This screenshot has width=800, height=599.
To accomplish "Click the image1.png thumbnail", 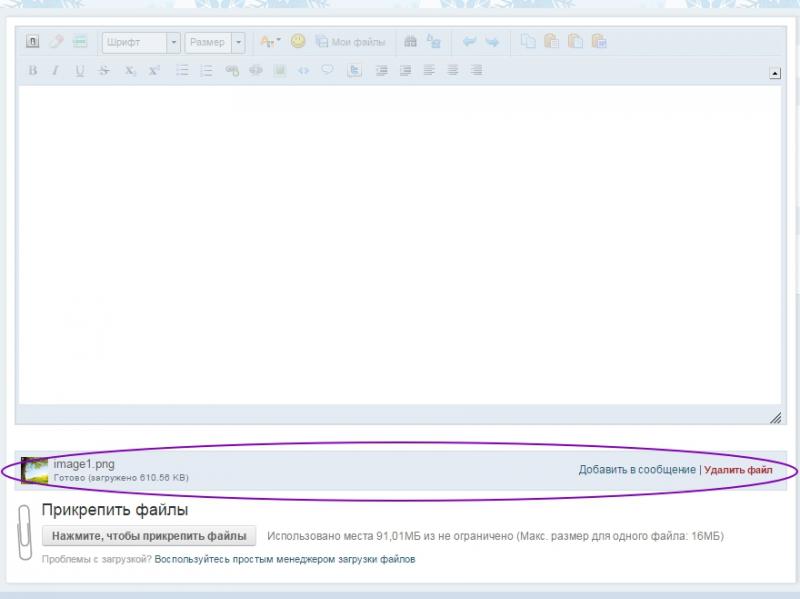I will coord(35,470).
